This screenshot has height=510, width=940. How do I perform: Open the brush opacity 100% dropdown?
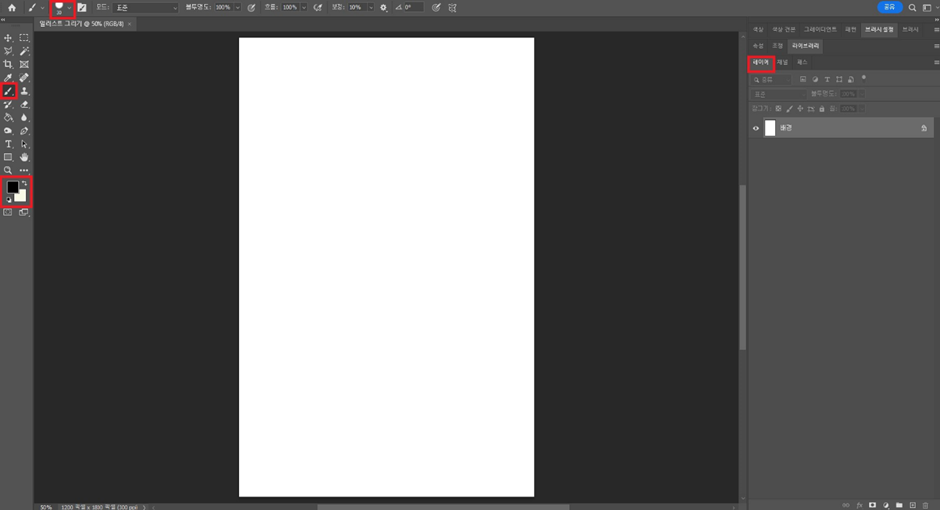coord(237,8)
